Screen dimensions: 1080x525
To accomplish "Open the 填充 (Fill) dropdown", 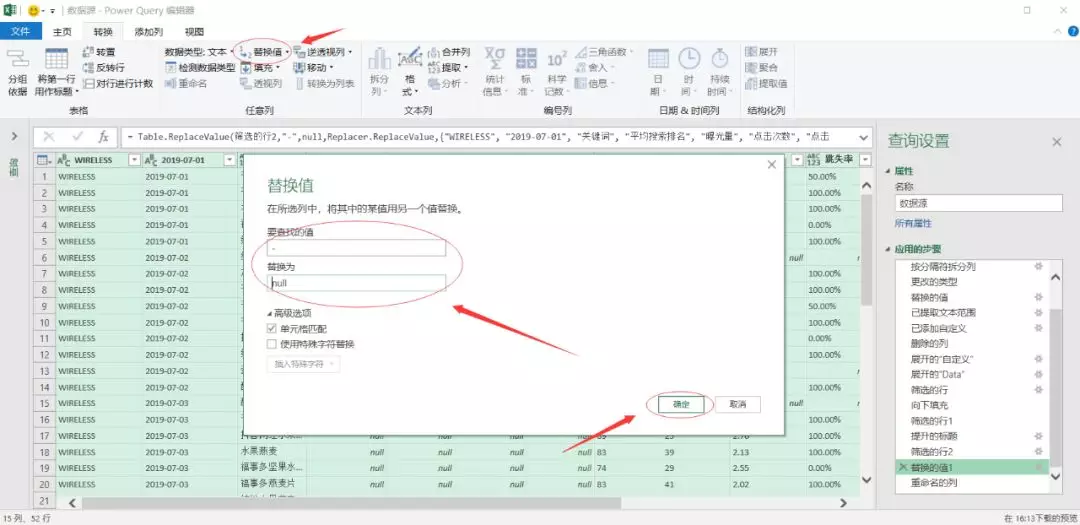I will pos(259,68).
